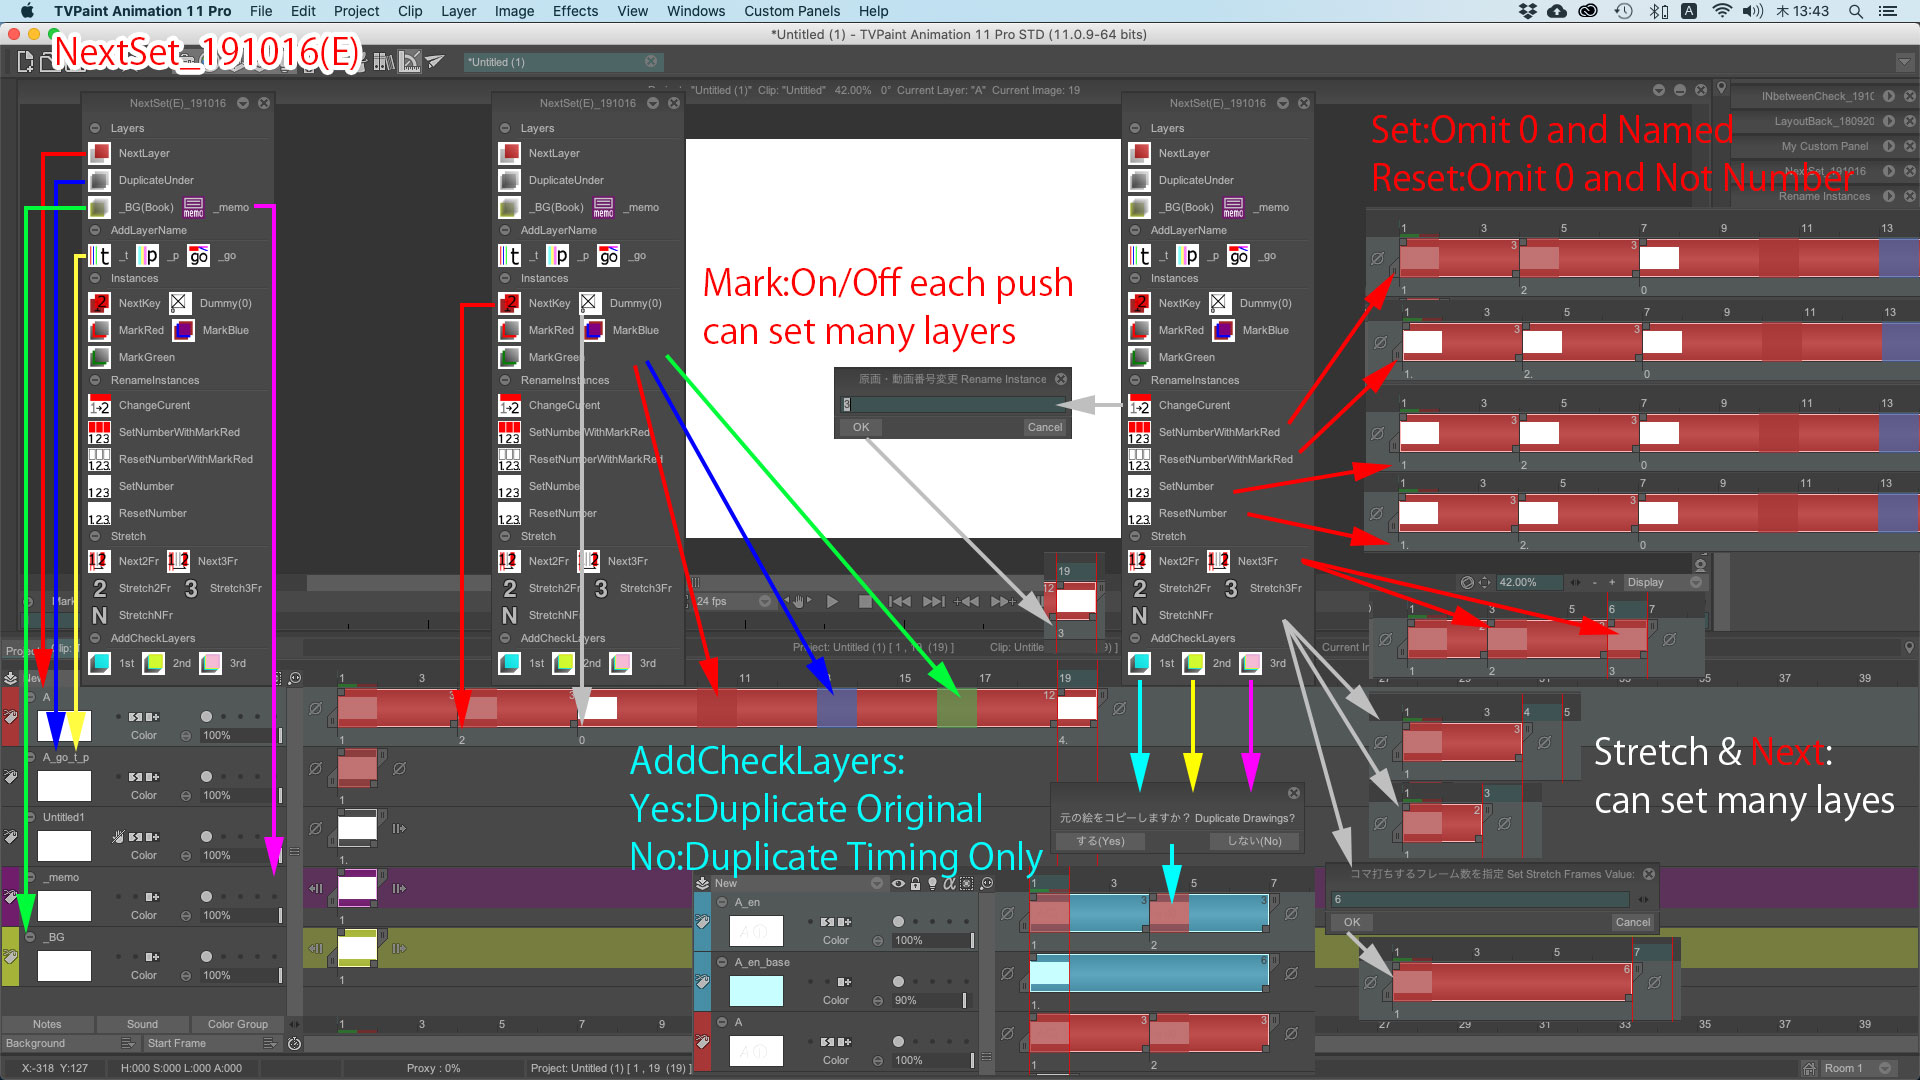1920x1080 pixels.
Task: Collapse Stretch section in leftmost NextSet panel
Action: pyautogui.click(x=95, y=536)
